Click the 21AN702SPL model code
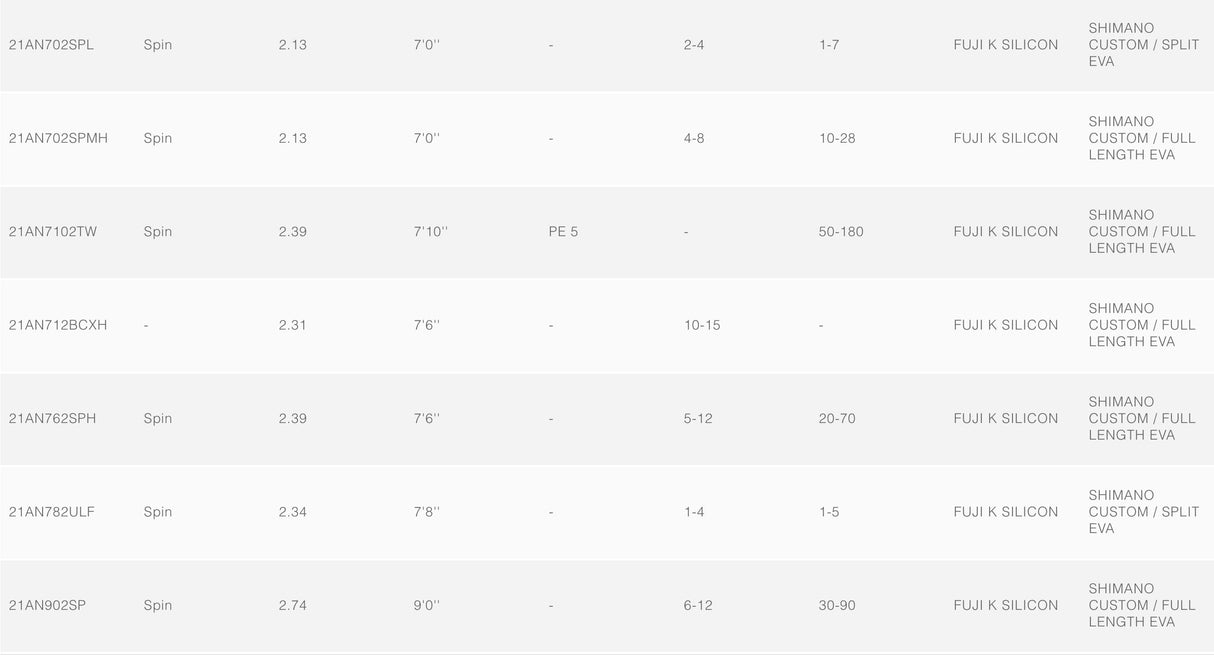Viewport: 1214px width, 655px height. (x=51, y=45)
